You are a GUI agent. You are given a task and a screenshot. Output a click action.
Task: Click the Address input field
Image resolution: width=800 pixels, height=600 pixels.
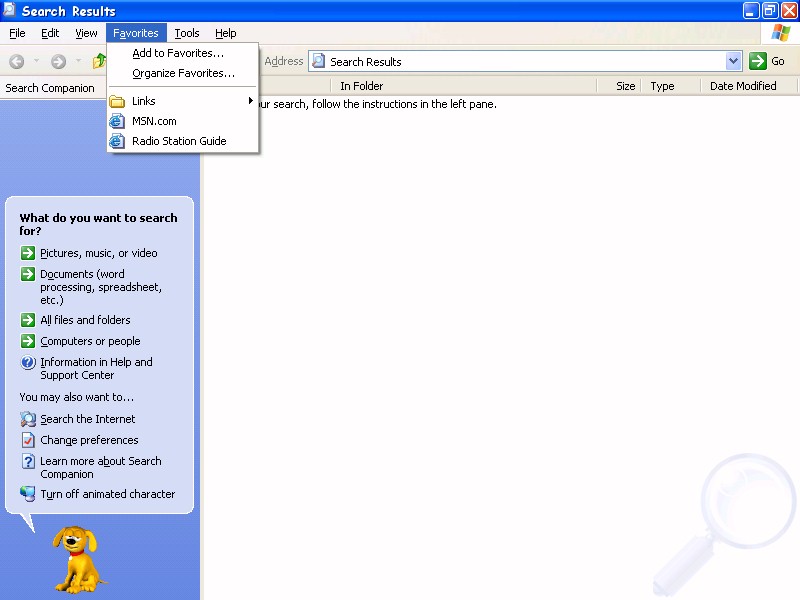tap(524, 61)
